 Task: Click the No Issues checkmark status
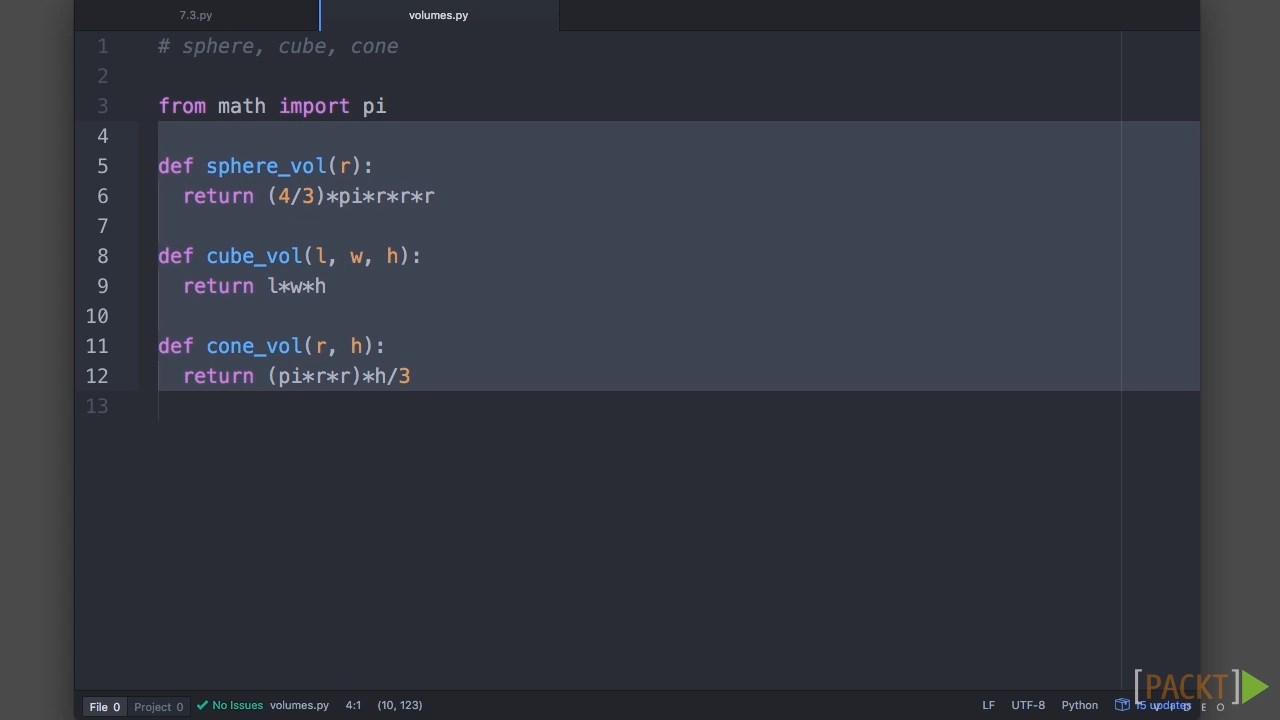230,705
